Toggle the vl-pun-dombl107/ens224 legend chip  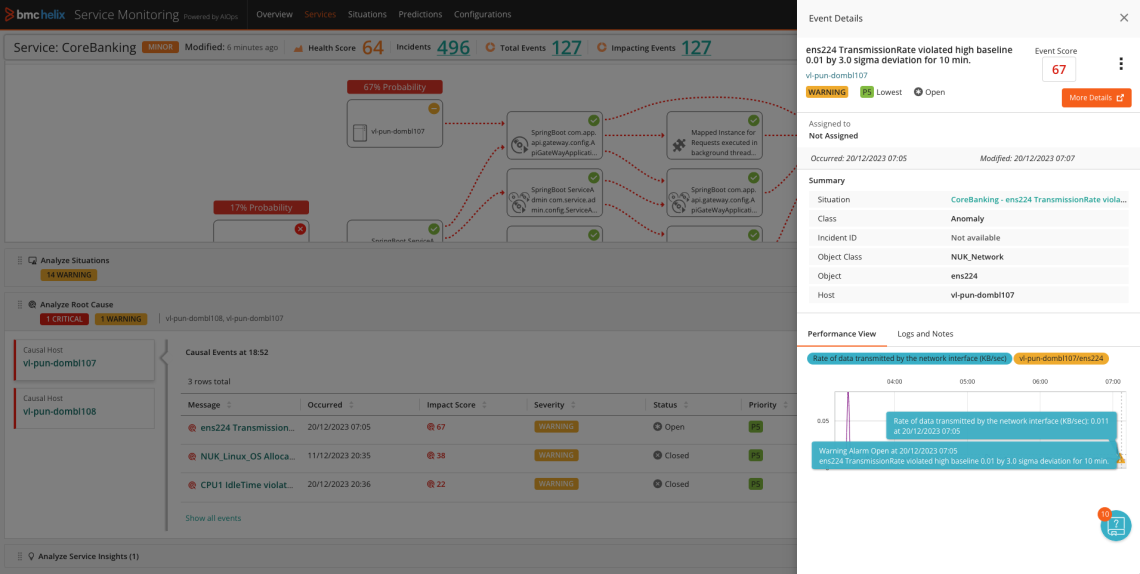[1061, 358]
